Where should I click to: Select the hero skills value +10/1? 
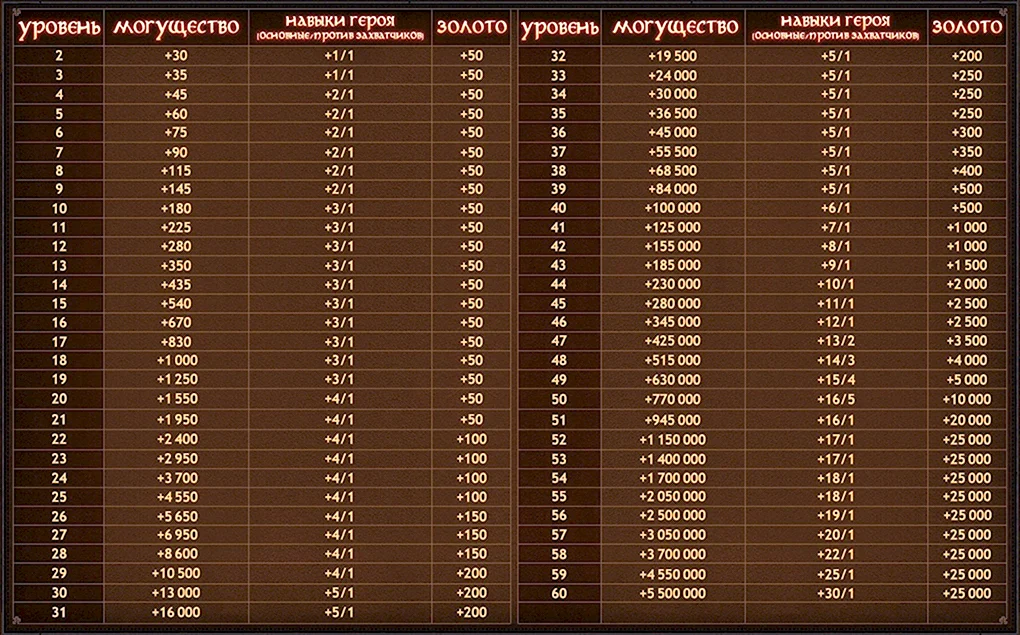point(835,284)
